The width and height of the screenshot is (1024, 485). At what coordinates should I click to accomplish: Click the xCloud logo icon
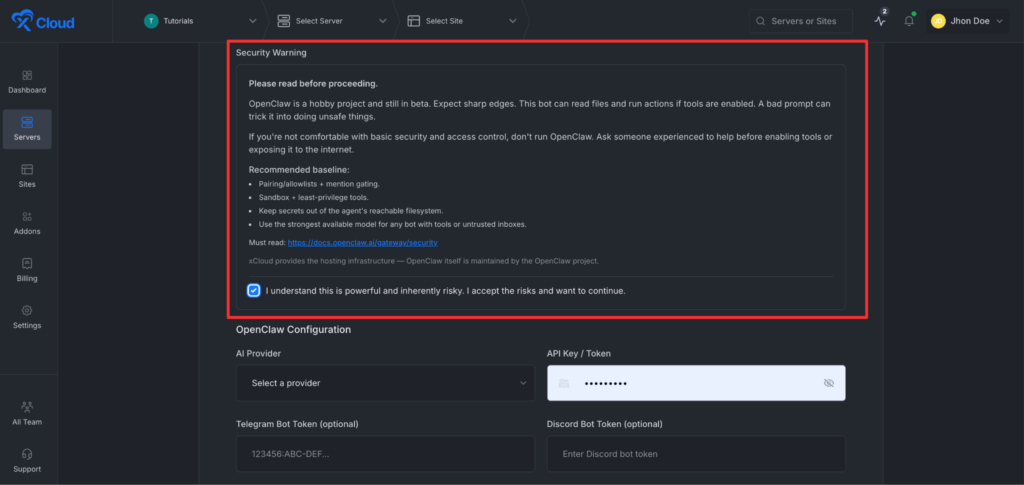click(22, 20)
